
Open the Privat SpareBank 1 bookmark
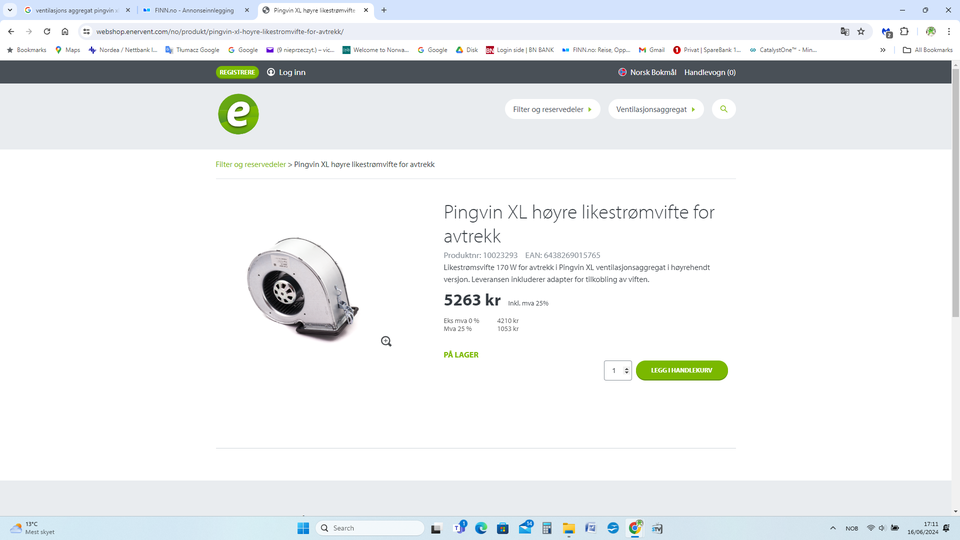[707, 50]
